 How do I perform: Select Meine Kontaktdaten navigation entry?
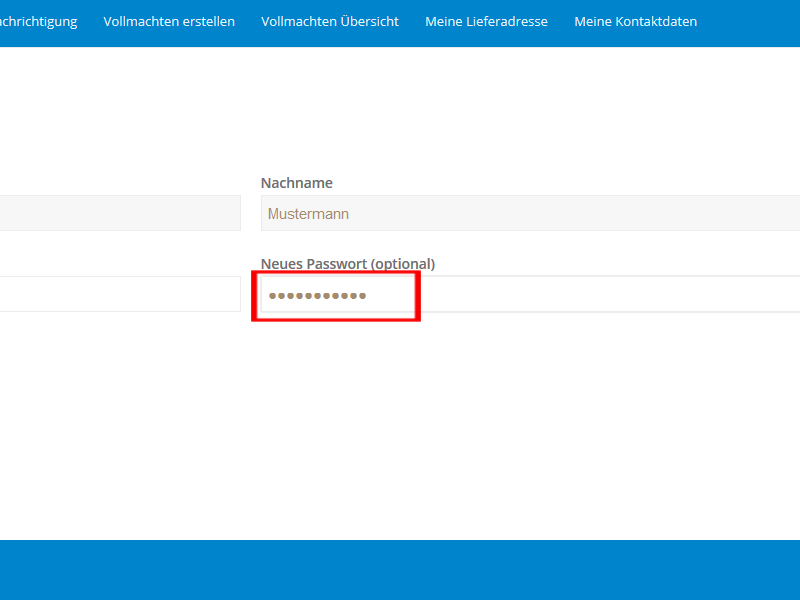[x=635, y=22]
